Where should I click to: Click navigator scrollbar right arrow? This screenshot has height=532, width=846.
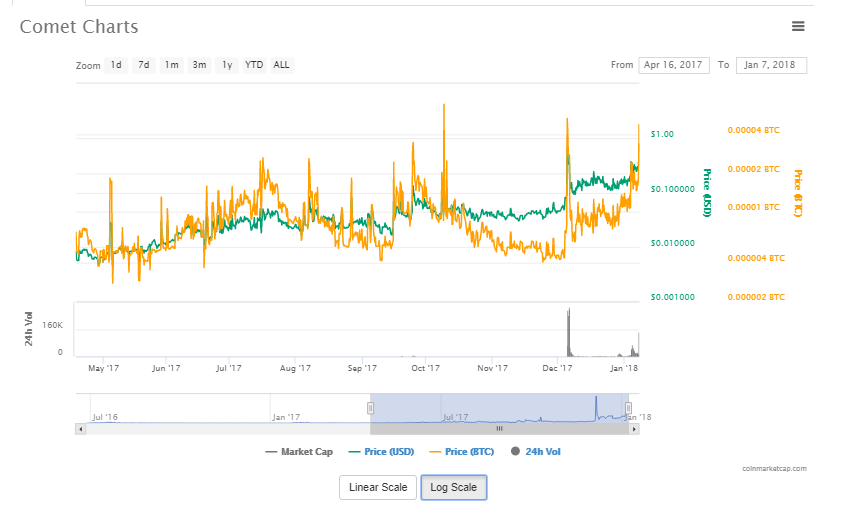(634, 429)
